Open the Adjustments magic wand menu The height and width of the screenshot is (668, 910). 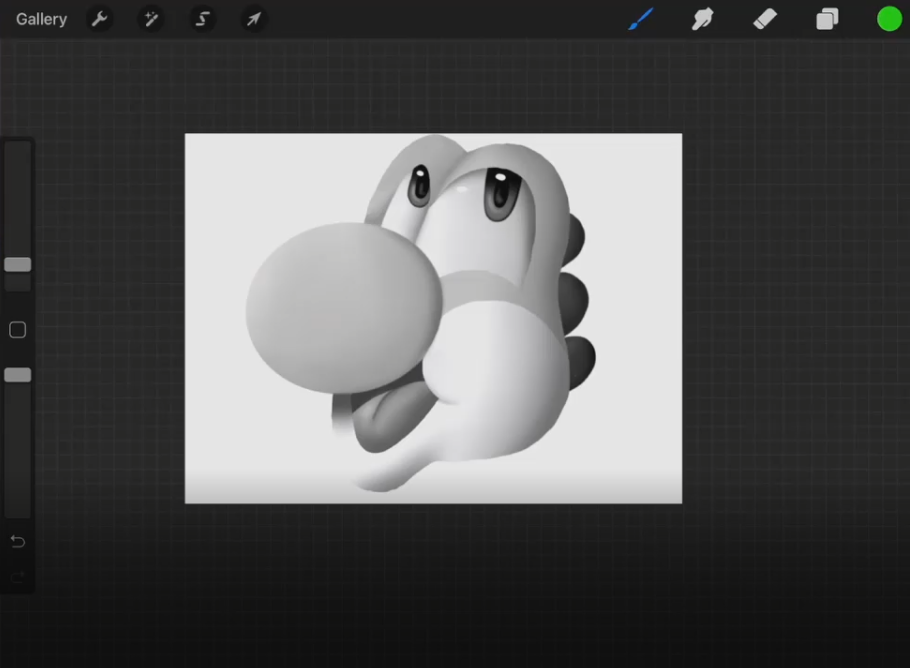coord(151,19)
